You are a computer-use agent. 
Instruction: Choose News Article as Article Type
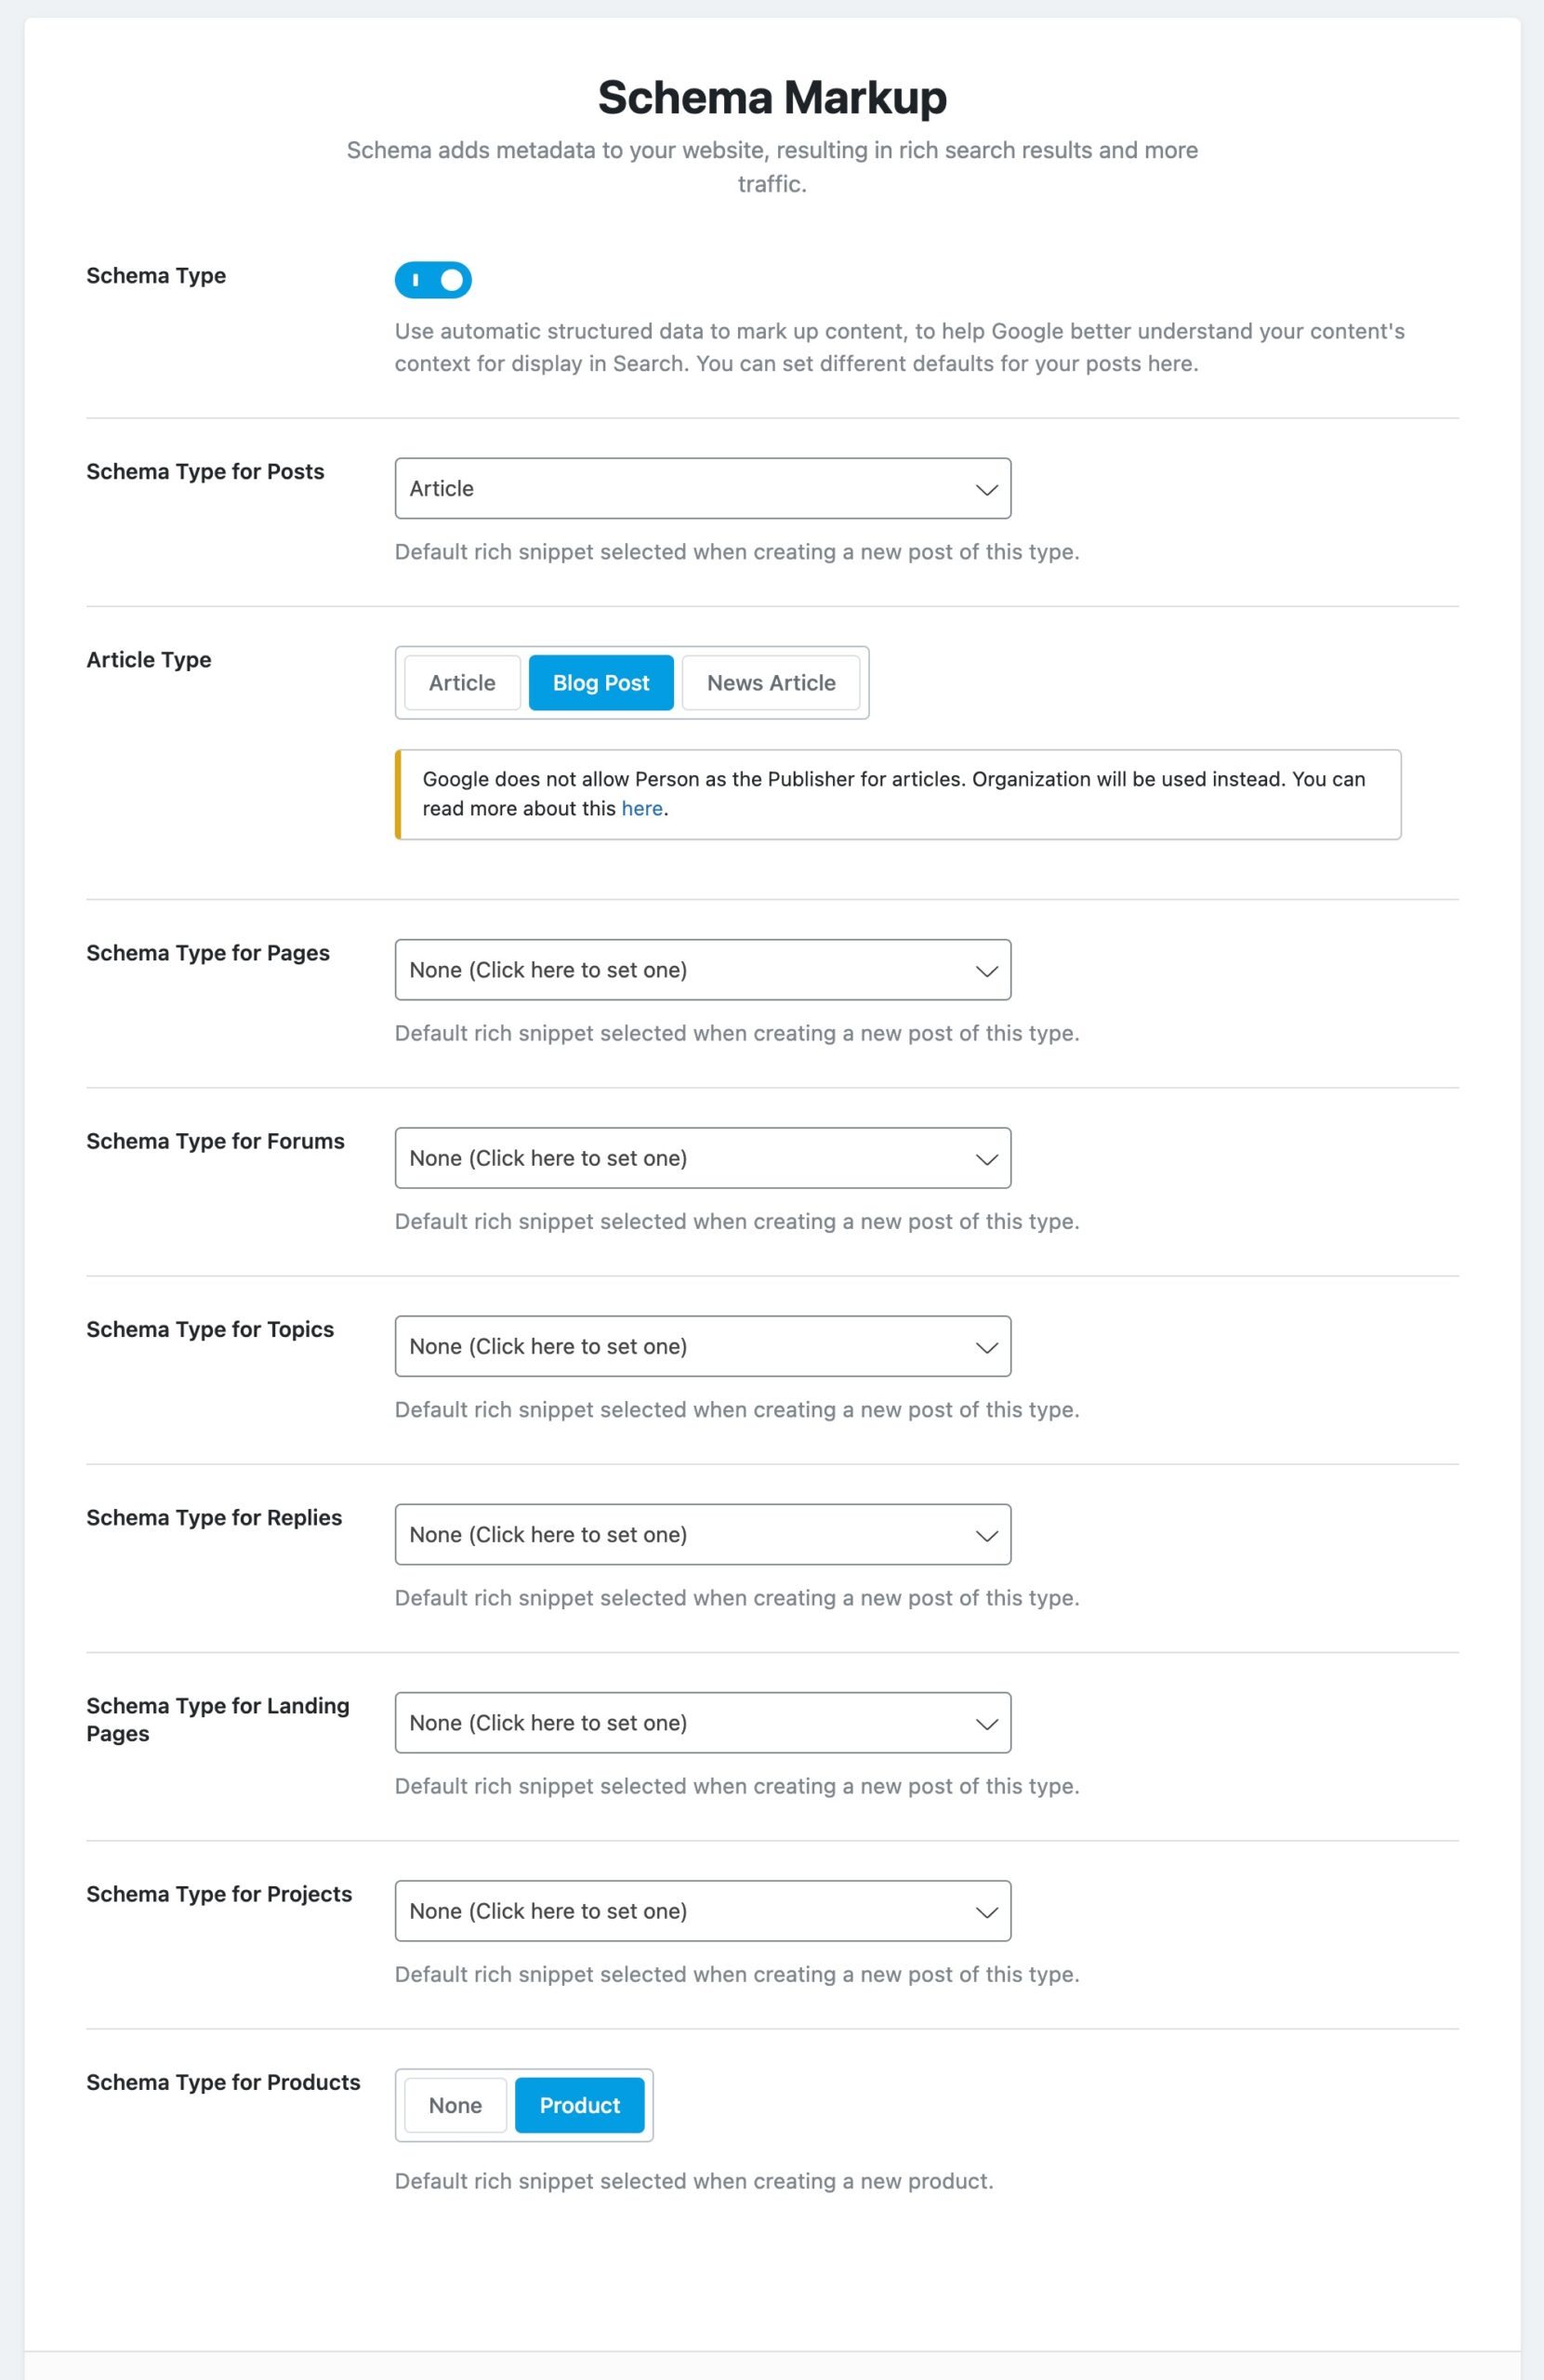770,683
